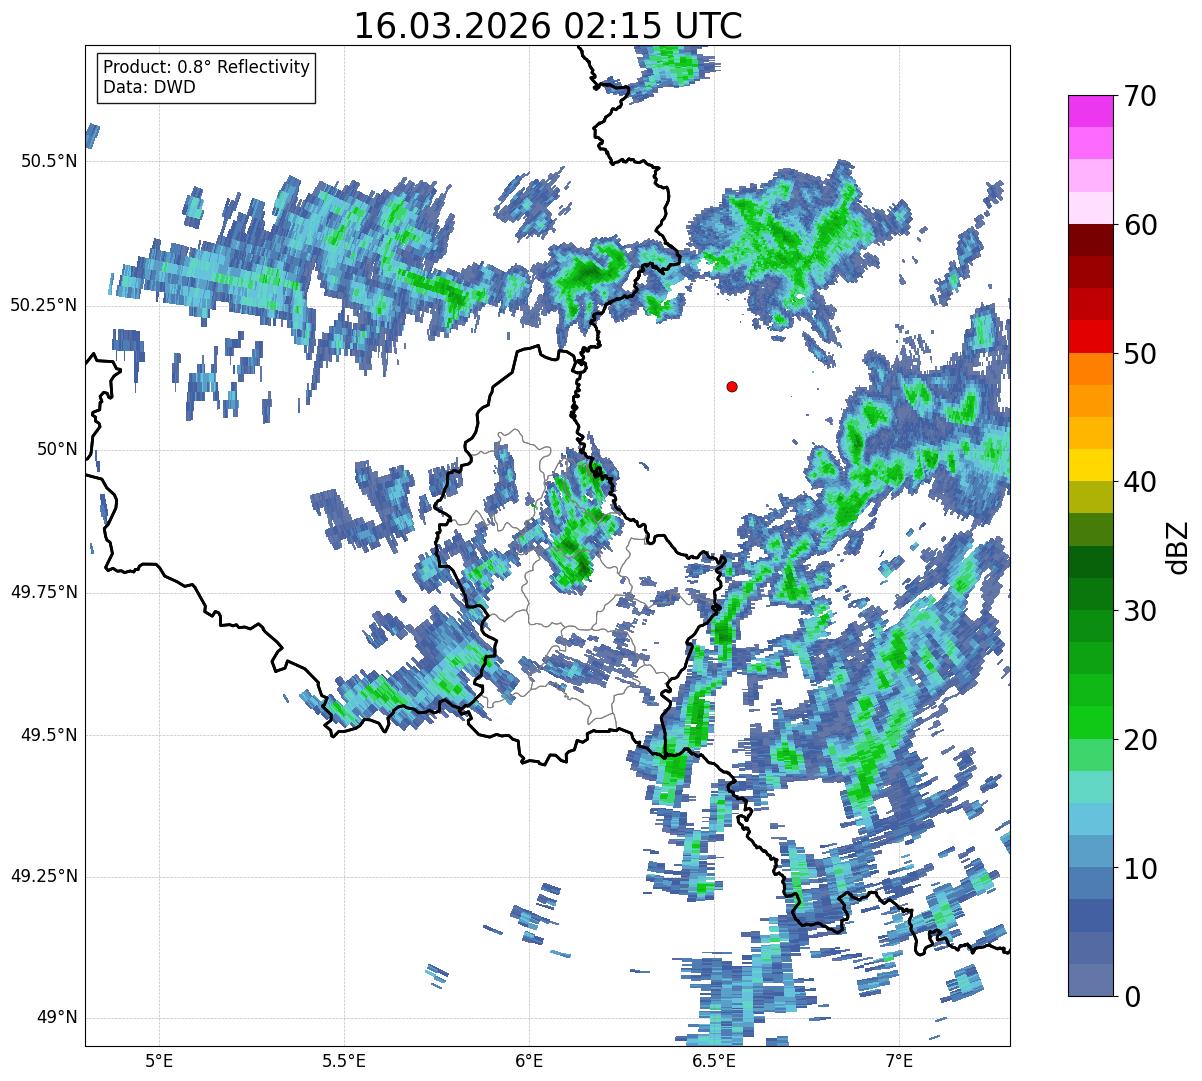Click the "Data: DWD" label
1202x1081 pixels.
(x=149, y=87)
